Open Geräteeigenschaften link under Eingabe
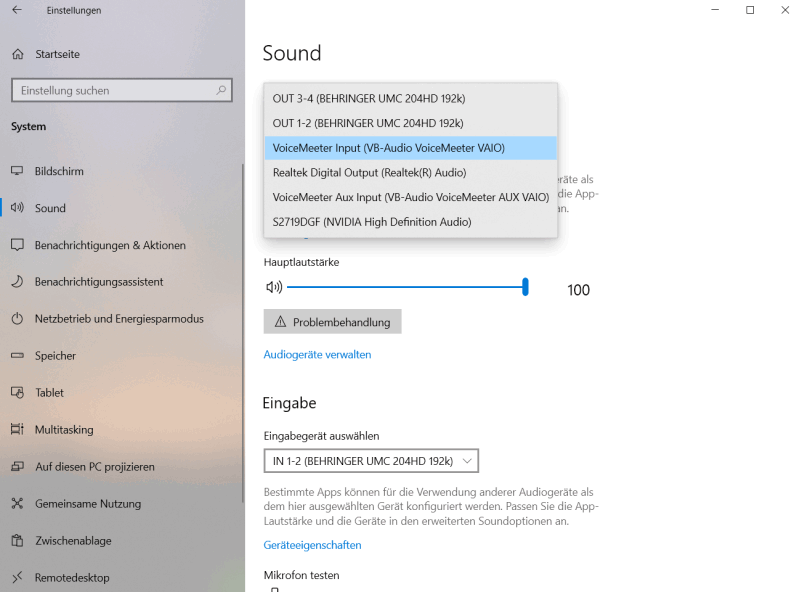Viewport: 800px width, 592px height. click(x=312, y=545)
